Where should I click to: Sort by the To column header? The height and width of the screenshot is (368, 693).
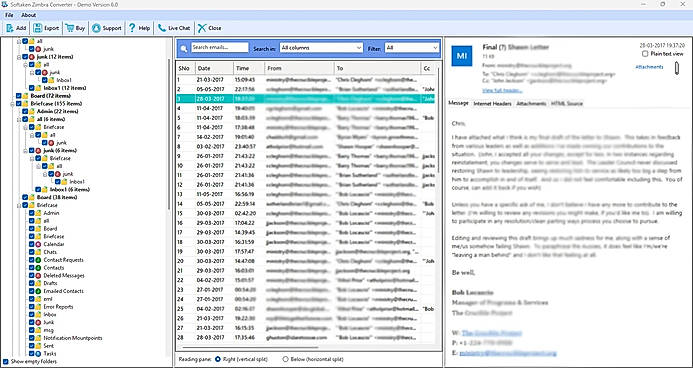(377, 68)
